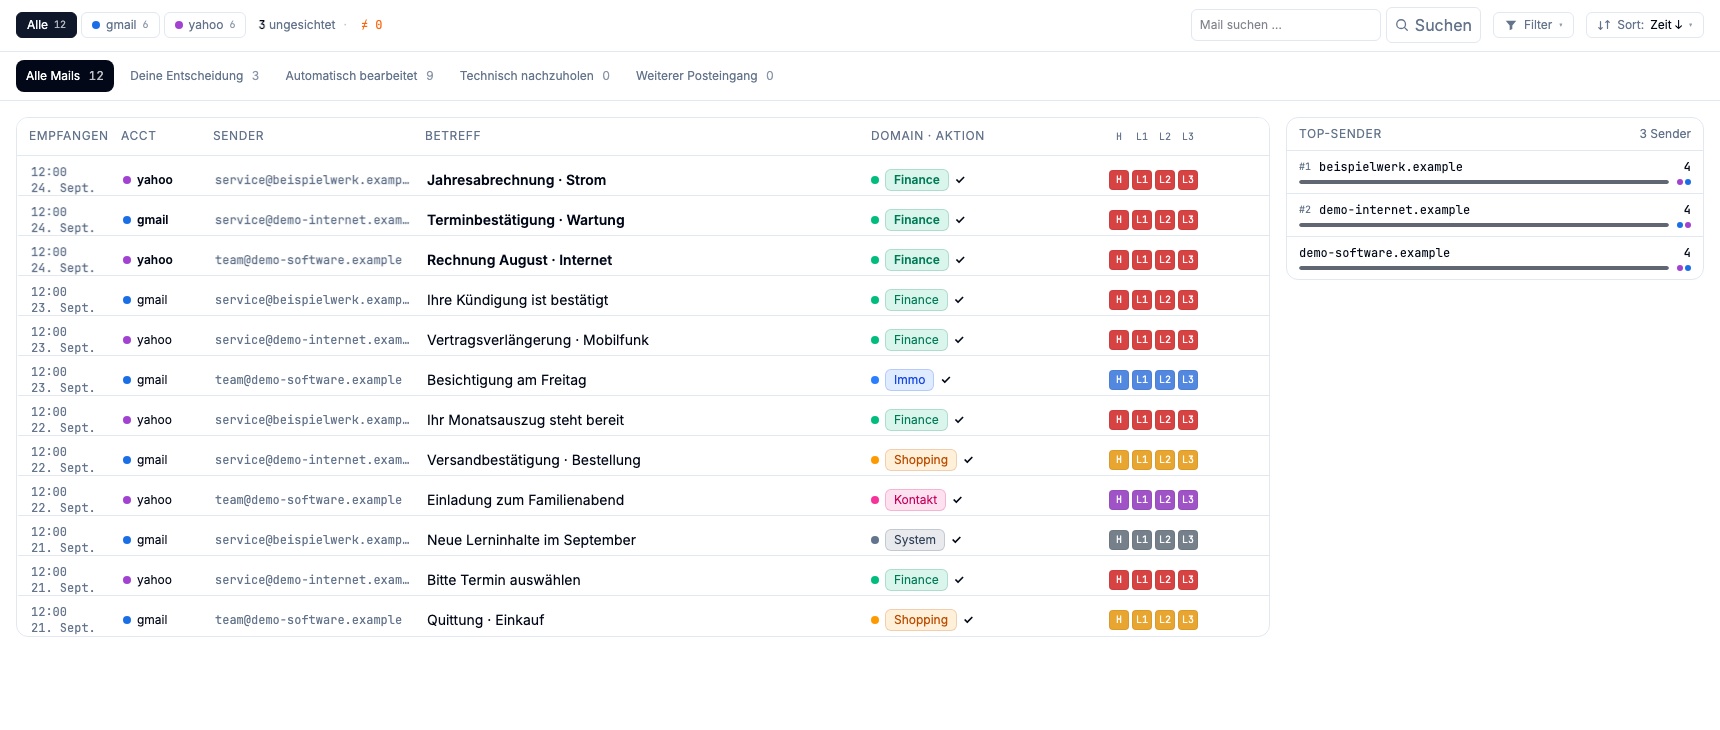Select demo-internet.example in the Top-Sender list
Image resolution: width=1720 pixels, height=730 pixels.
click(x=1495, y=214)
